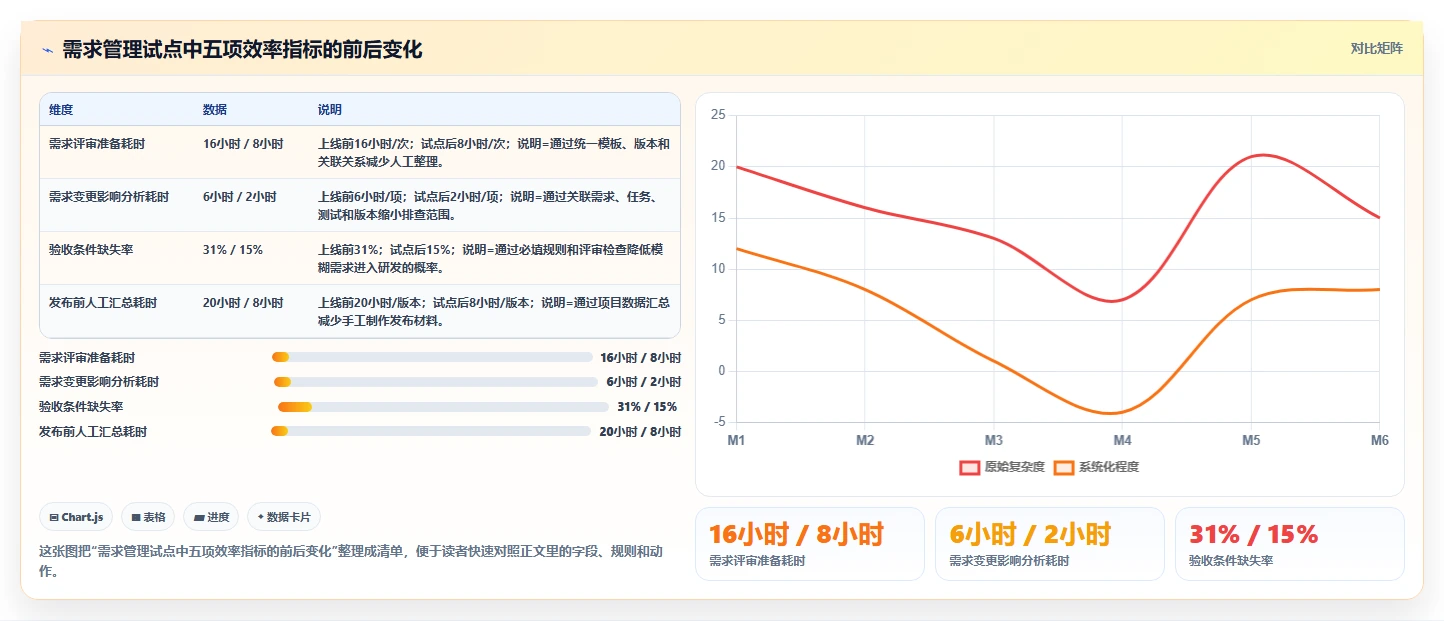Click the caption paragraph starting 这张图把
Screen dimensions: 1444x621
[x=351, y=561]
